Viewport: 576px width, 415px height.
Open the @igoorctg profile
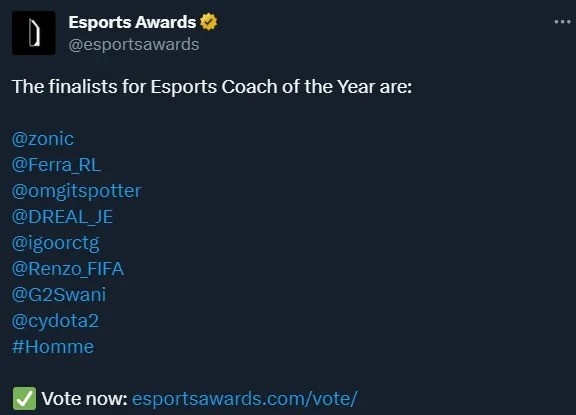[55, 243]
